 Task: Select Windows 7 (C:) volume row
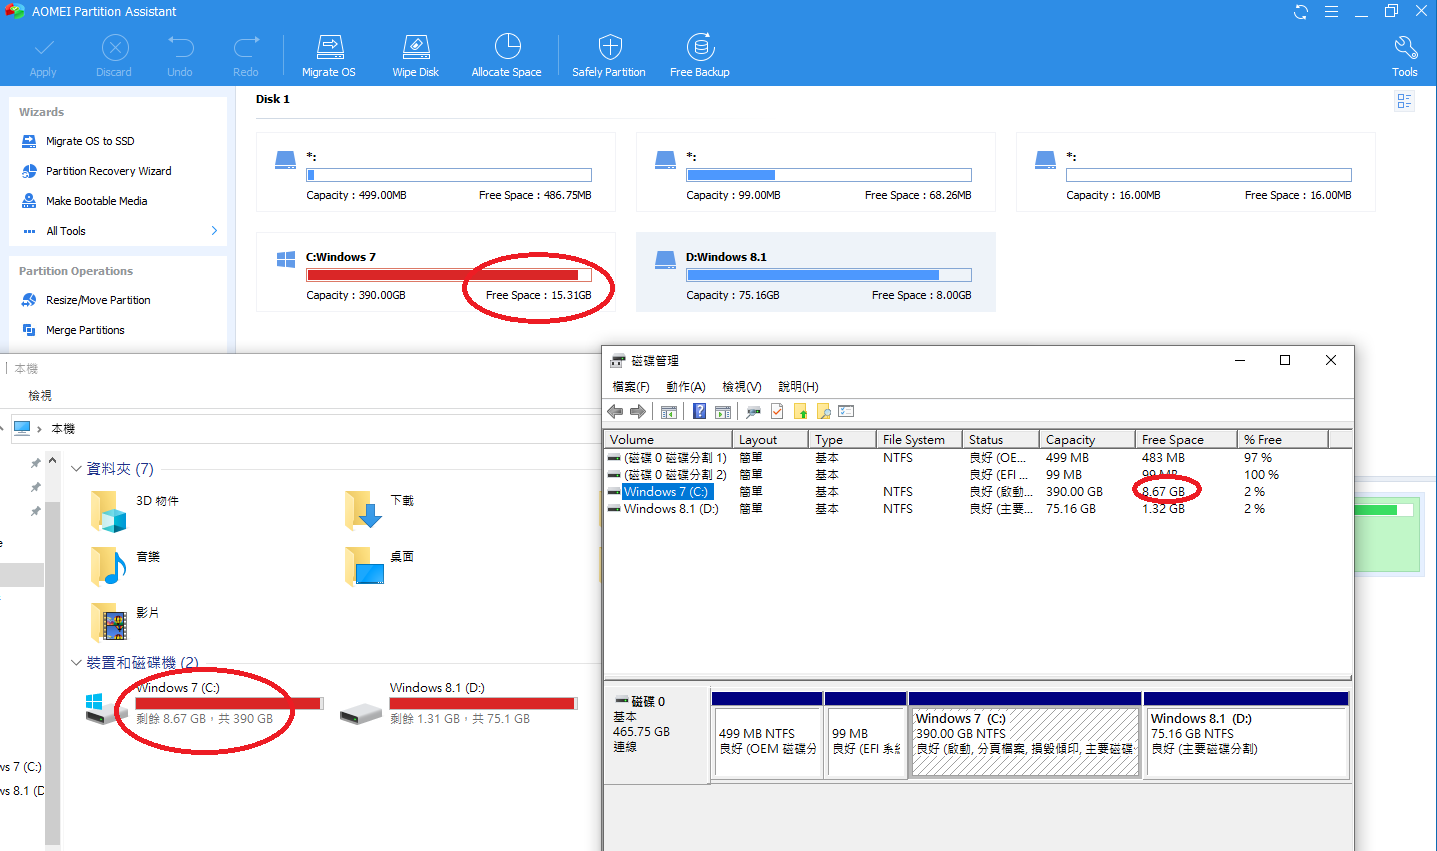[977, 492]
